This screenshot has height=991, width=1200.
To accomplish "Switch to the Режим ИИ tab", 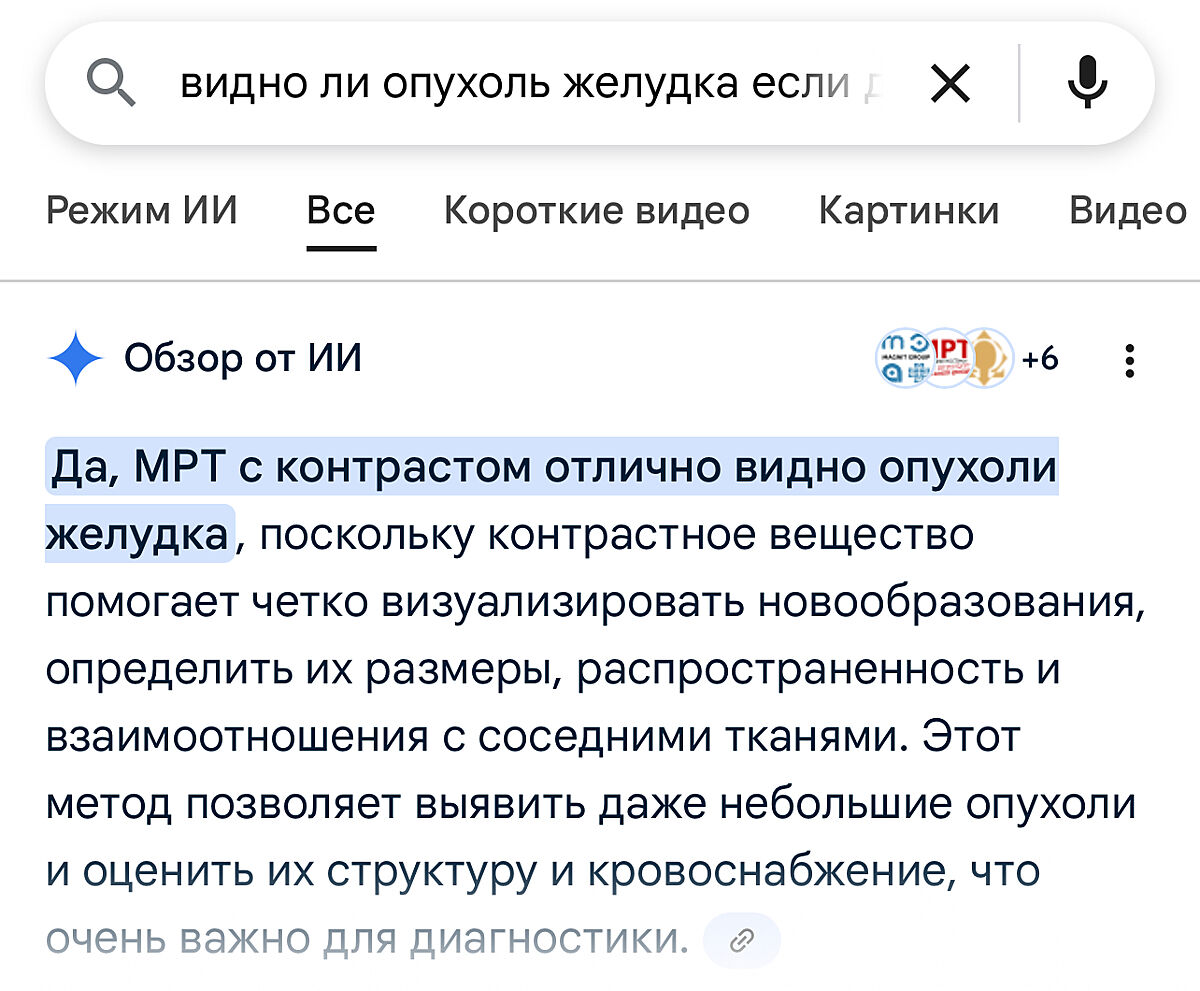I will [x=142, y=211].
